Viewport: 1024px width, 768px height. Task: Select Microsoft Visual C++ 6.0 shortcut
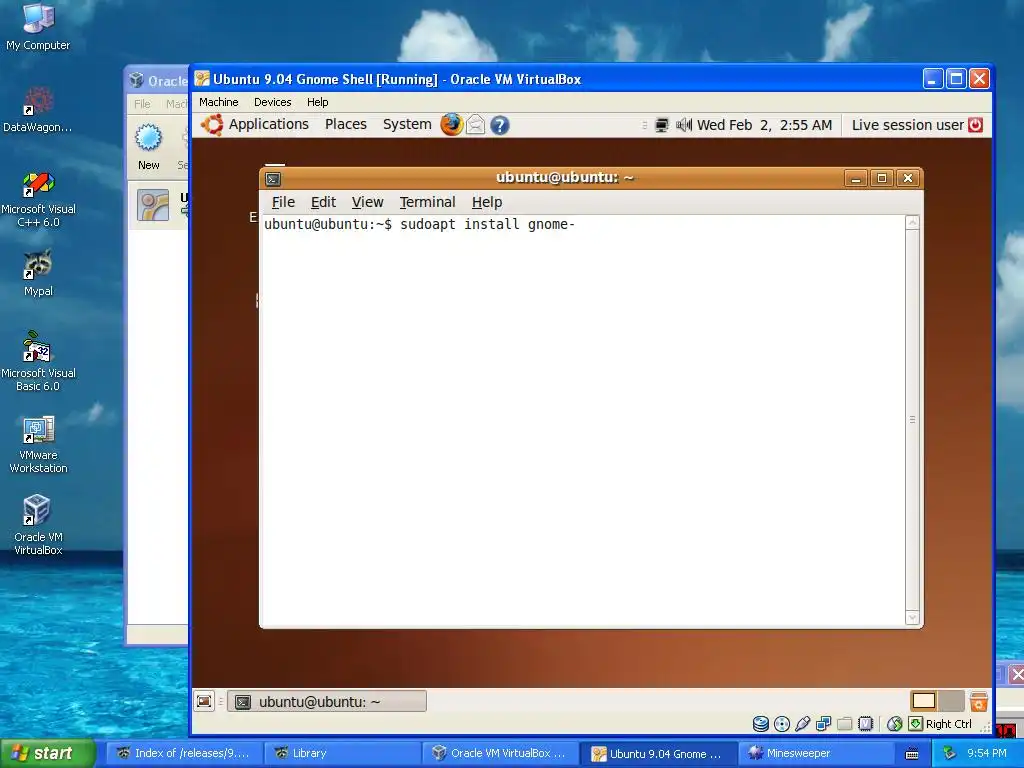[x=38, y=199]
